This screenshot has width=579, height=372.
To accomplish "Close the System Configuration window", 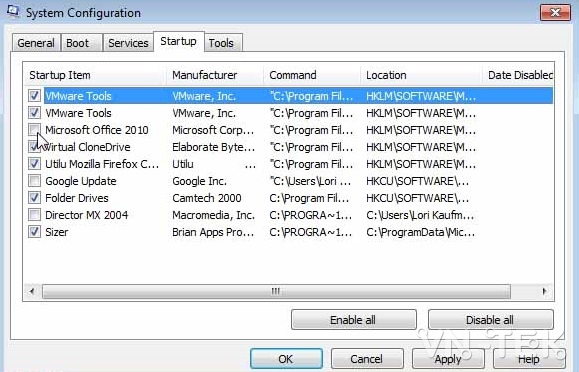I will click(x=555, y=13).
